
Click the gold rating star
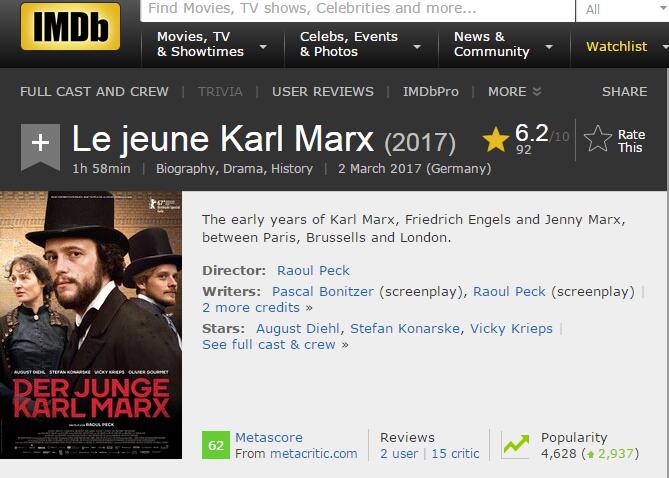(496, 140)
